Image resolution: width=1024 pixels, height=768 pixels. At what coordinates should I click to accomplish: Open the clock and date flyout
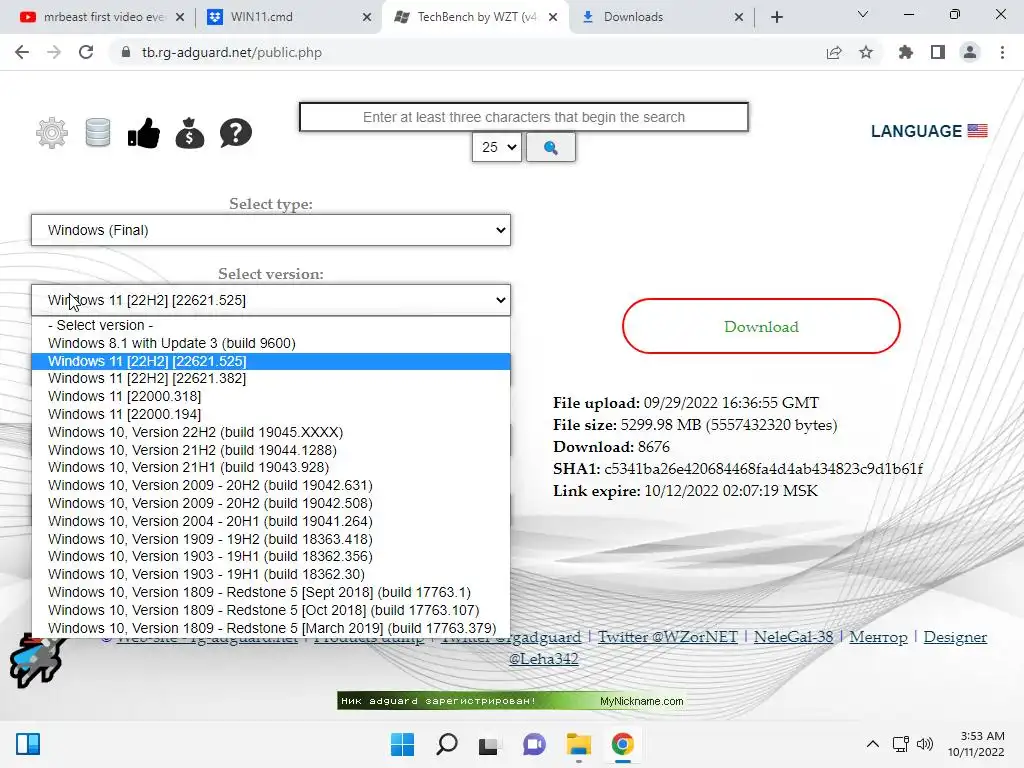976,744
